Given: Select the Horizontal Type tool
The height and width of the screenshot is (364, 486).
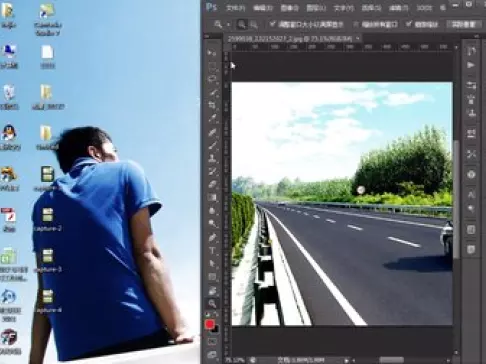Looking at the screenshot, I should [212, 251].
